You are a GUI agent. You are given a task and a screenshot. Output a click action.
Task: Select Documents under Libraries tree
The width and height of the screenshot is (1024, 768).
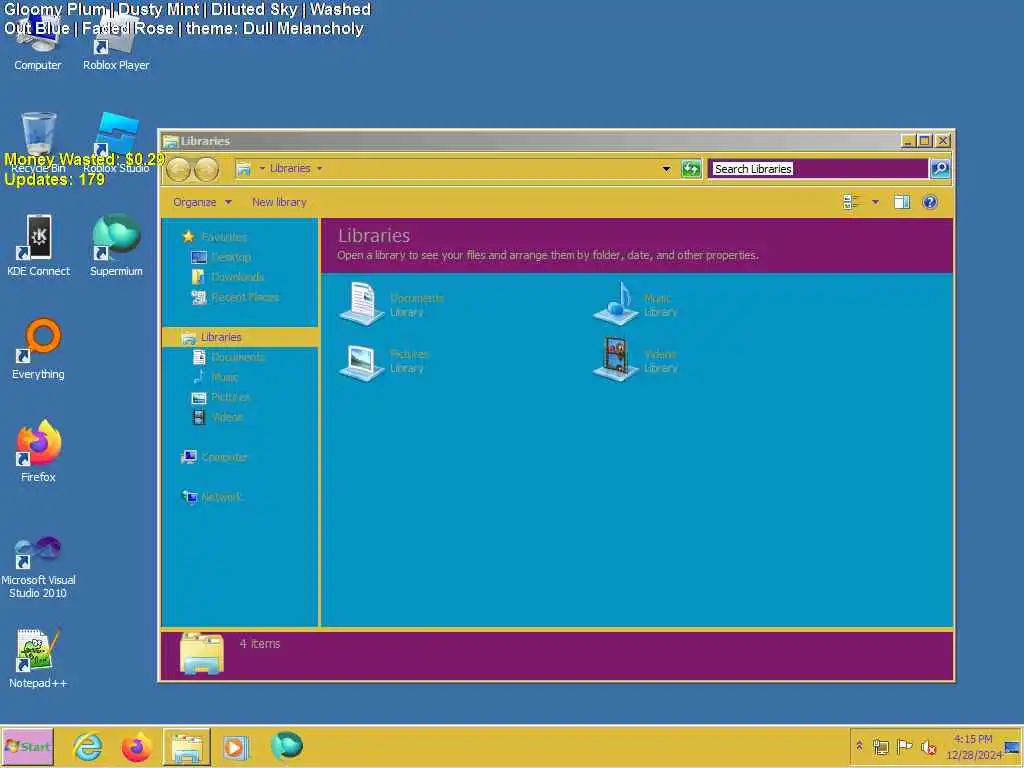tap(237, 357)
